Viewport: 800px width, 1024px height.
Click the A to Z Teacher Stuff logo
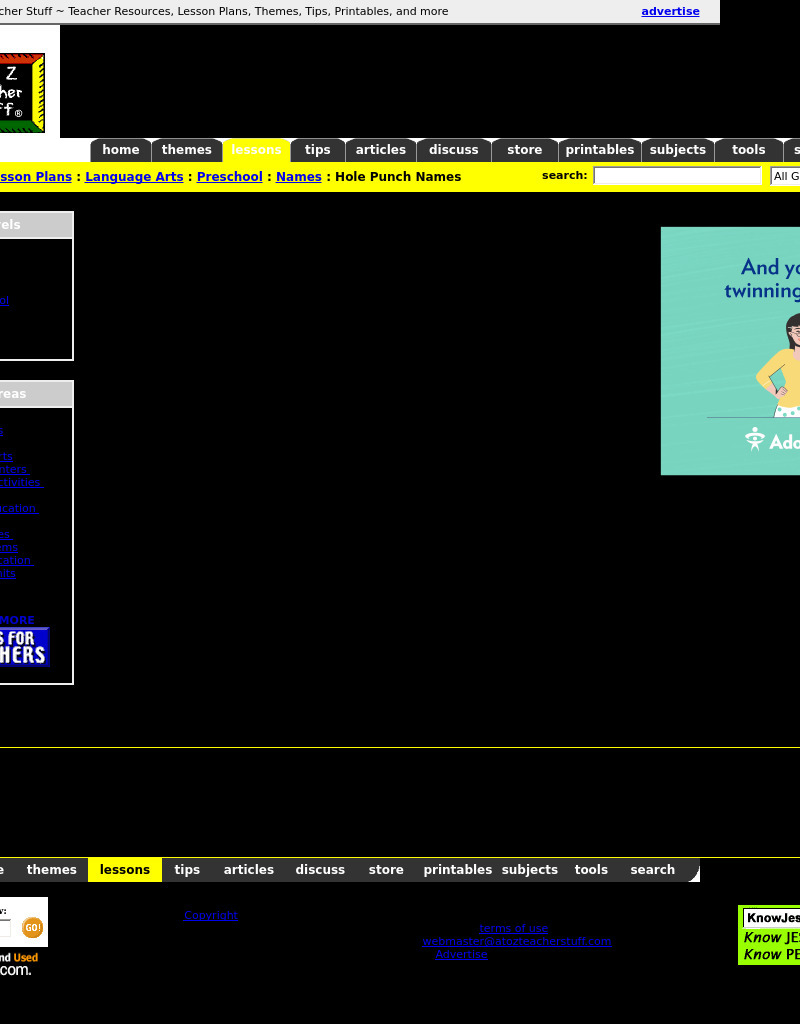[x=22, y=93]
